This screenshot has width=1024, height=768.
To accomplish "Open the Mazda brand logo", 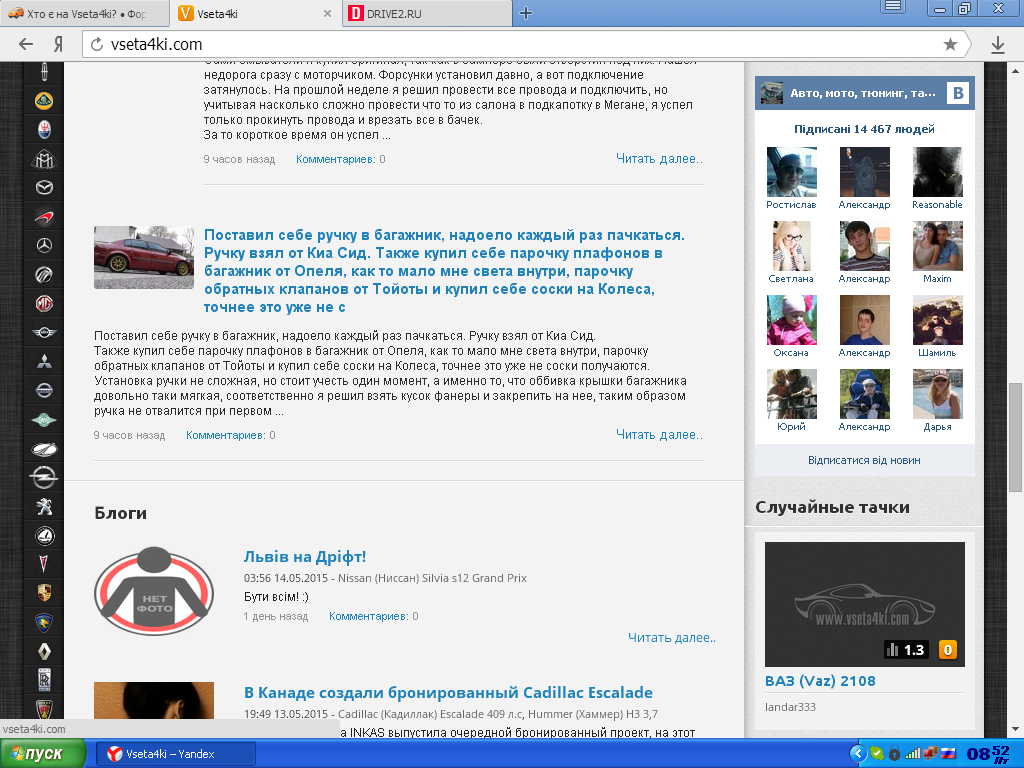I will pos(44,187).
